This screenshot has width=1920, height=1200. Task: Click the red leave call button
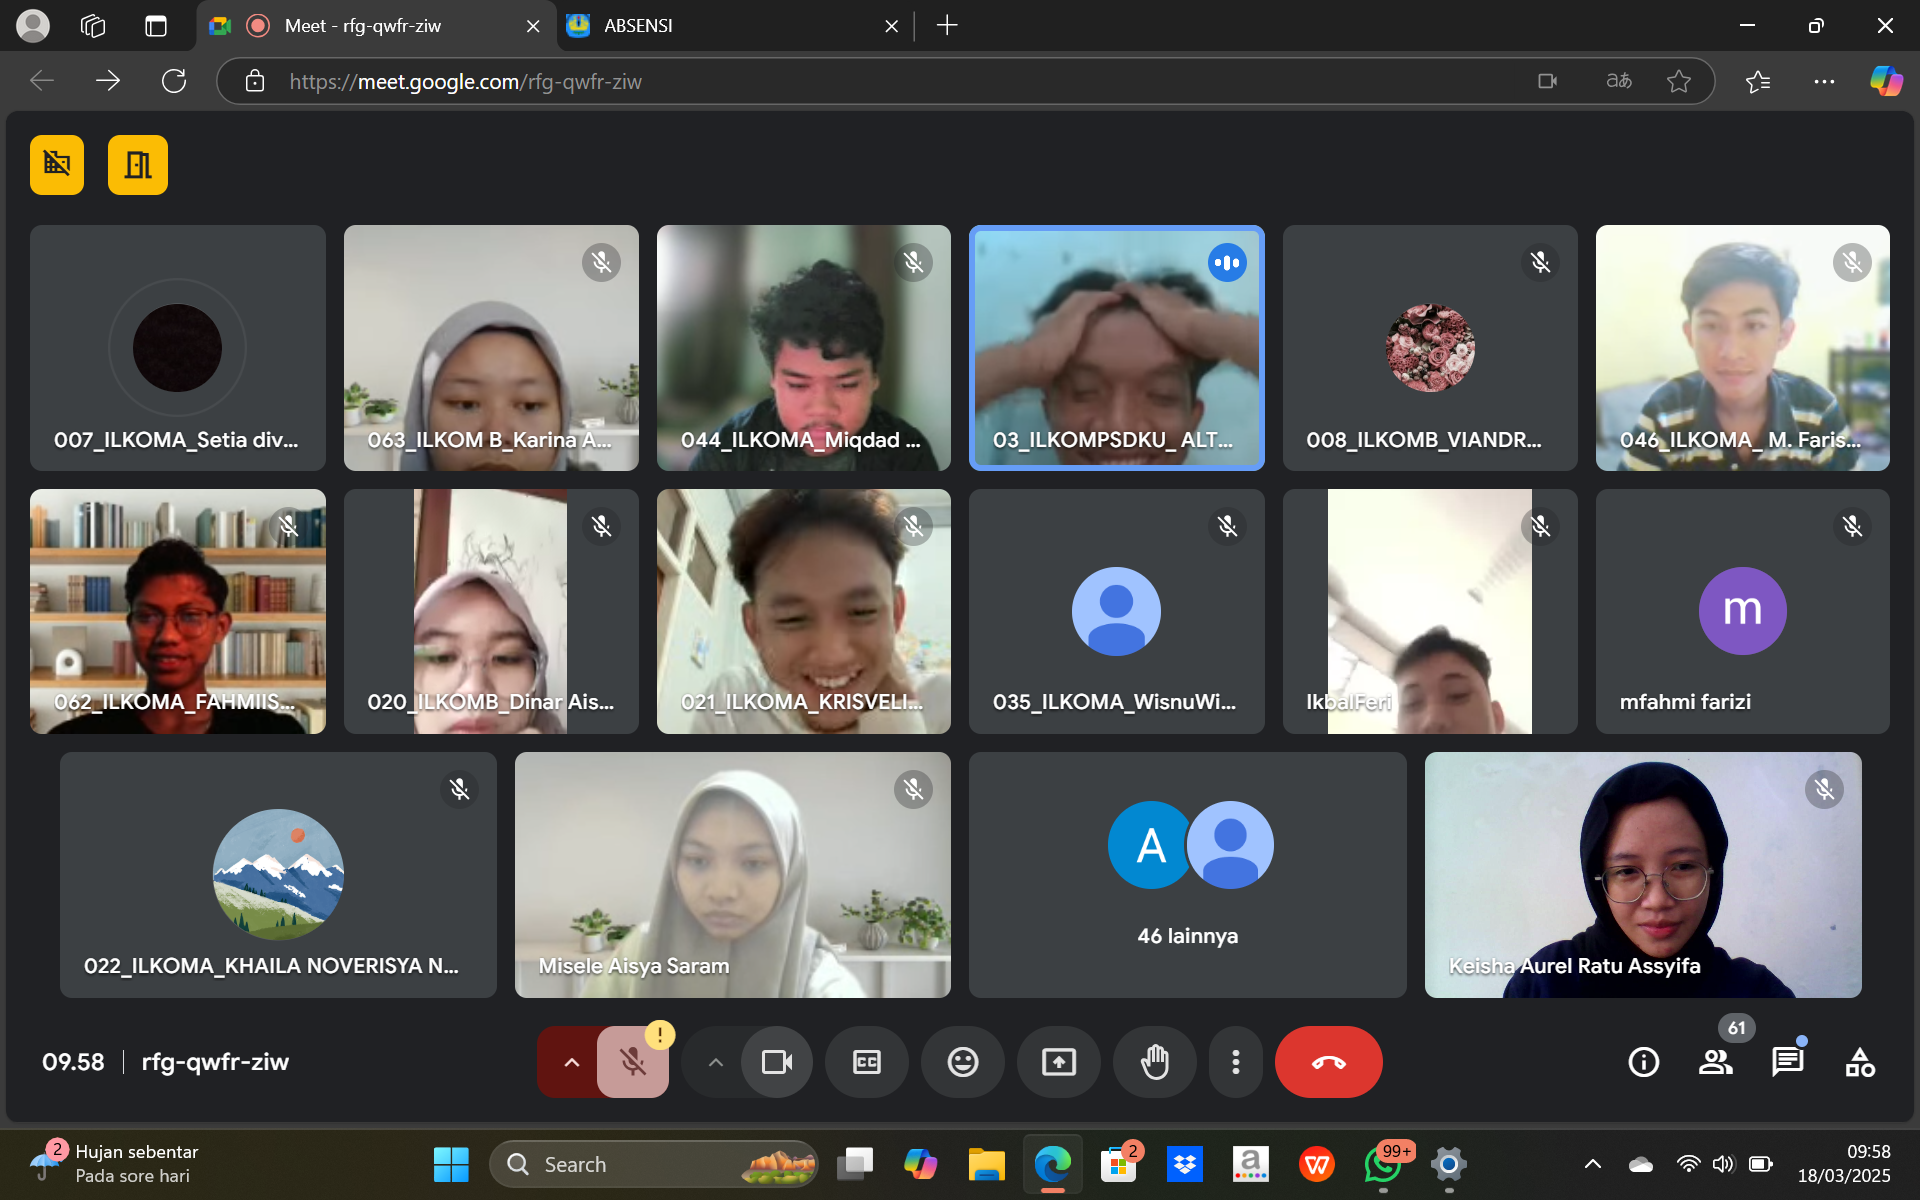pos(1328,1062)
